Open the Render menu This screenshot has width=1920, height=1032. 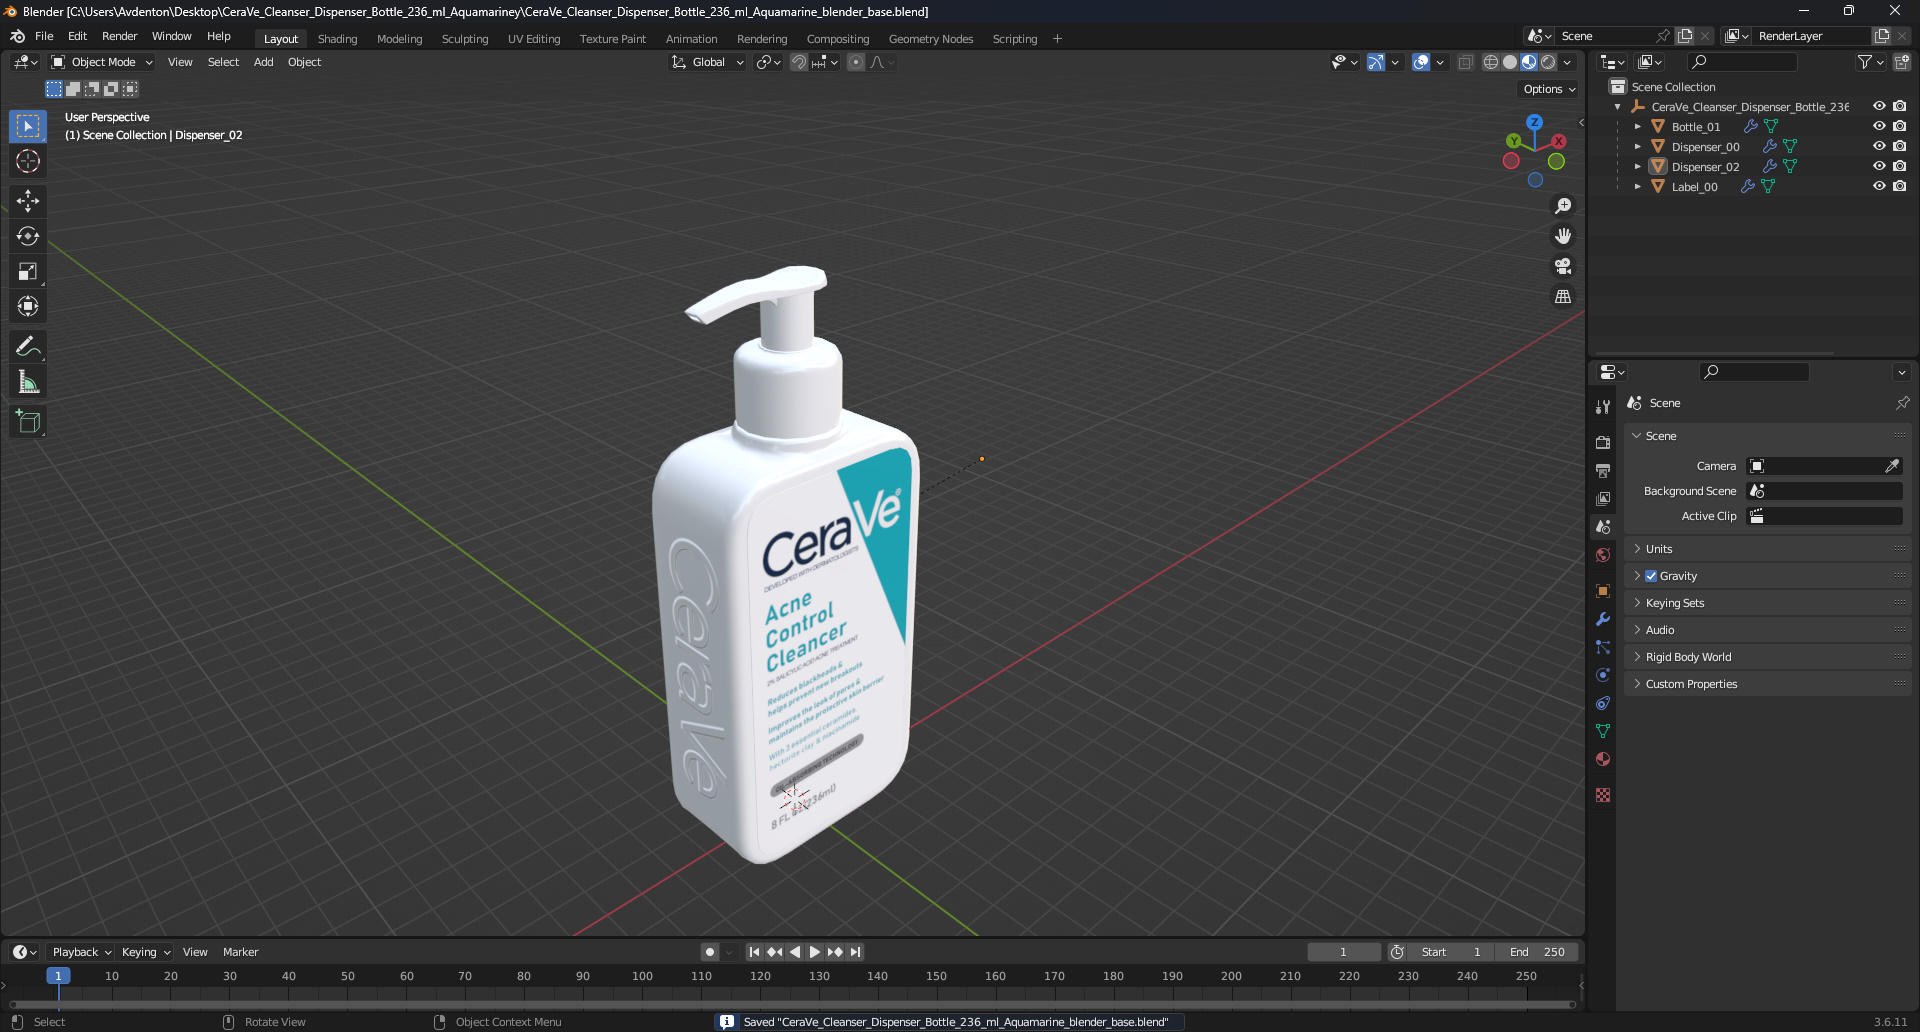point(119,36)
